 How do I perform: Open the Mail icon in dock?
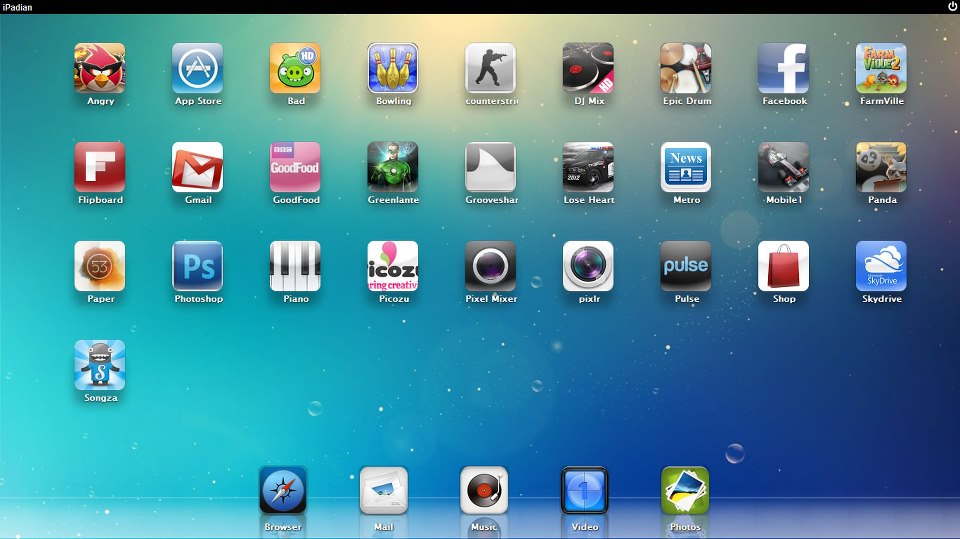(384, 490)
